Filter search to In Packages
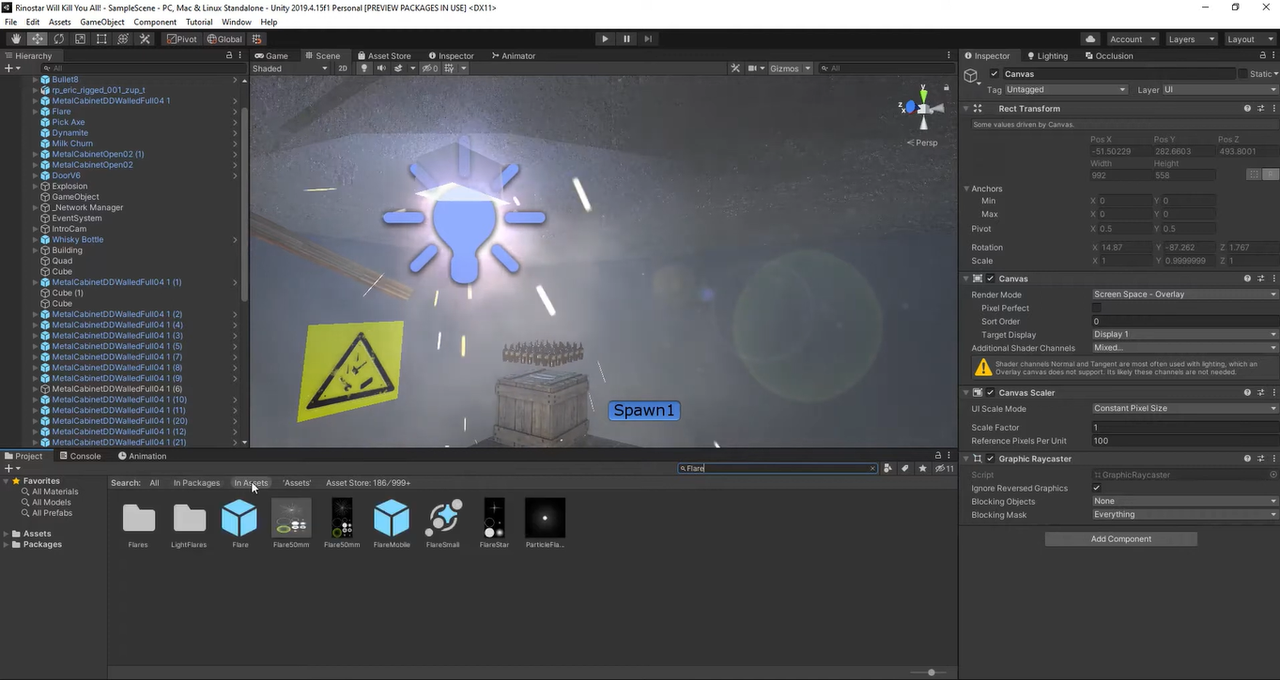Viewport: 1280px width, 680px height. tap(196, 483)
